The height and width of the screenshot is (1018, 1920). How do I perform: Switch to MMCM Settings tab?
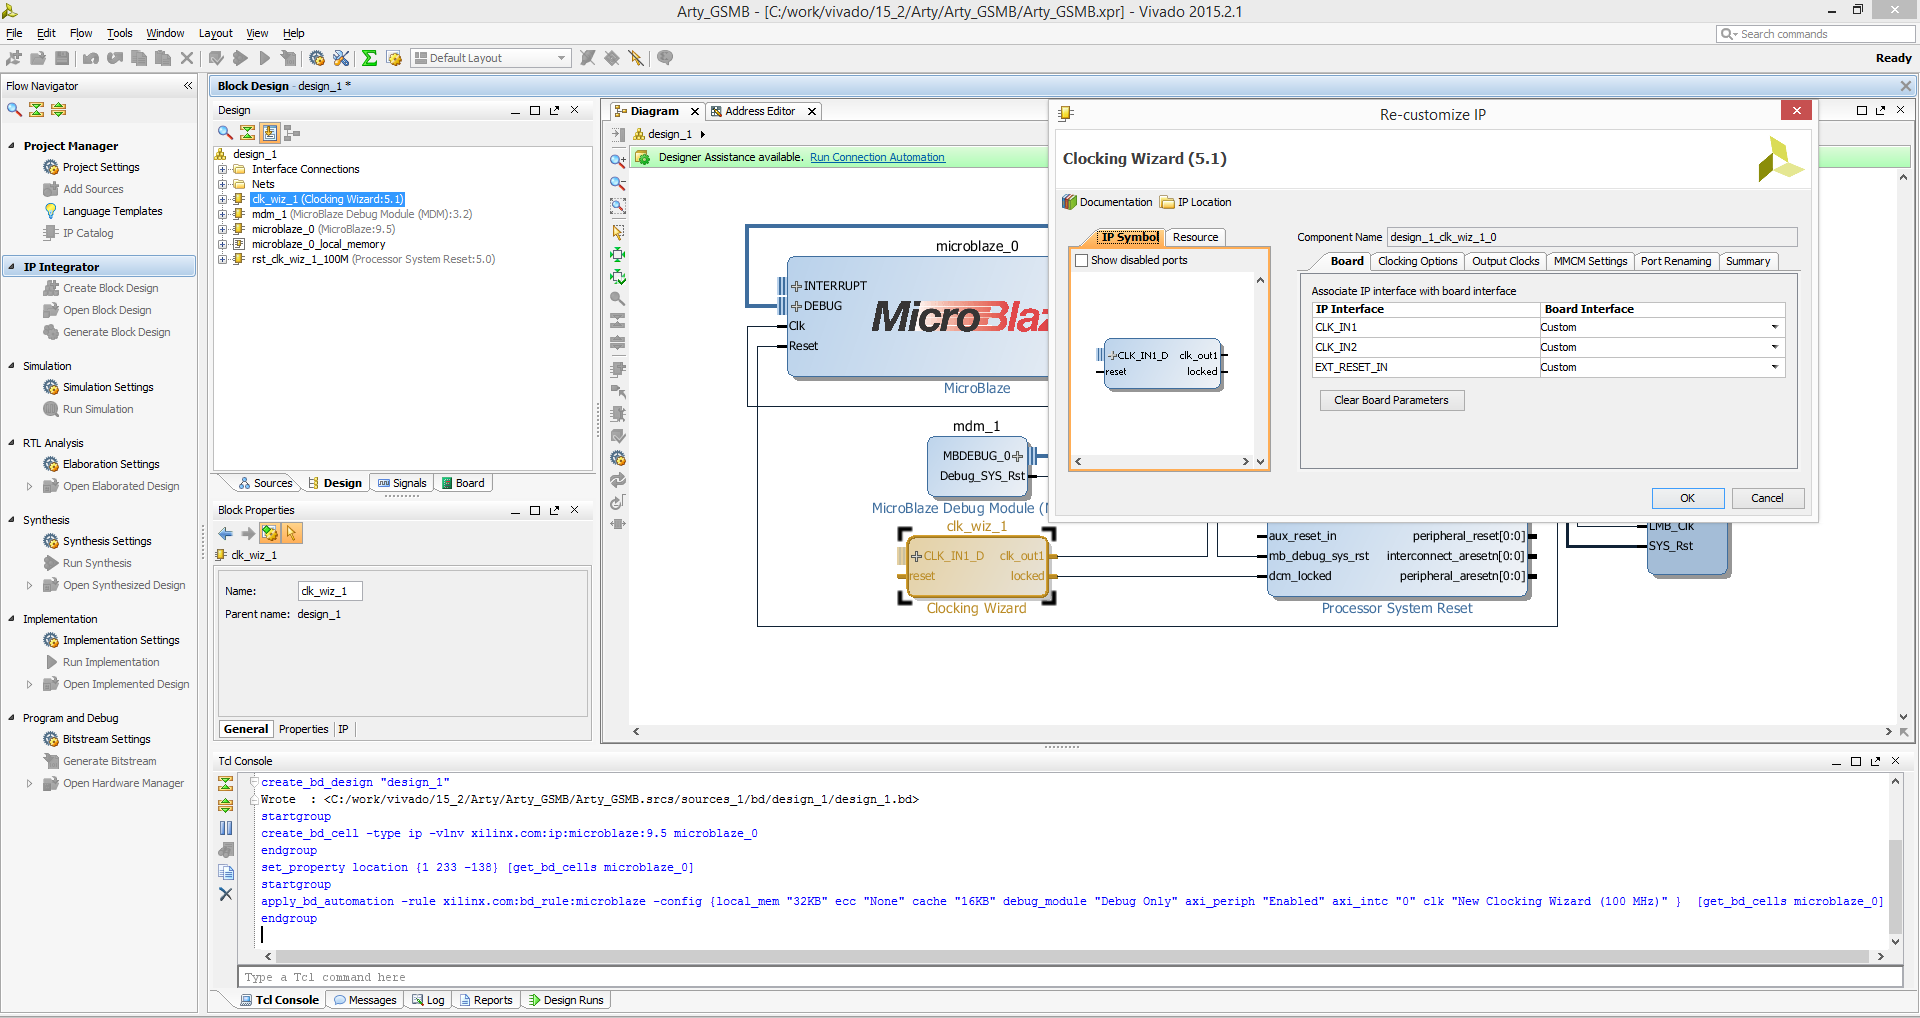point(1590,261)
